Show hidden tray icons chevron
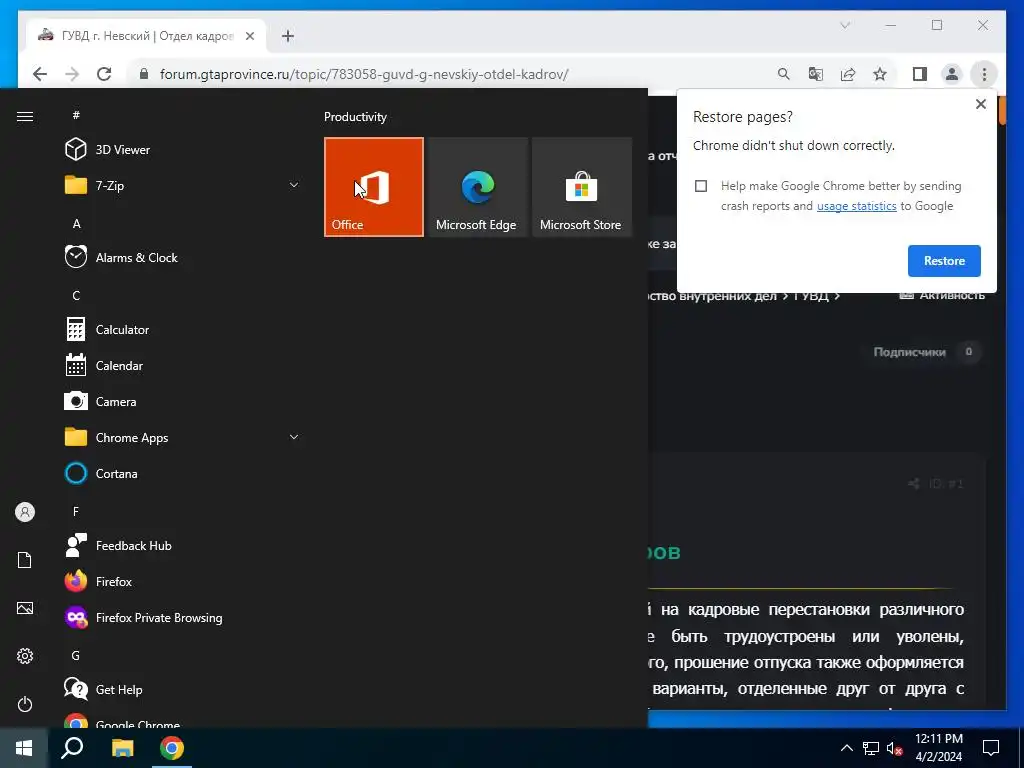The width and height of the screenshot is (1024, 768). pyautogui.click(x=846, y=748)
